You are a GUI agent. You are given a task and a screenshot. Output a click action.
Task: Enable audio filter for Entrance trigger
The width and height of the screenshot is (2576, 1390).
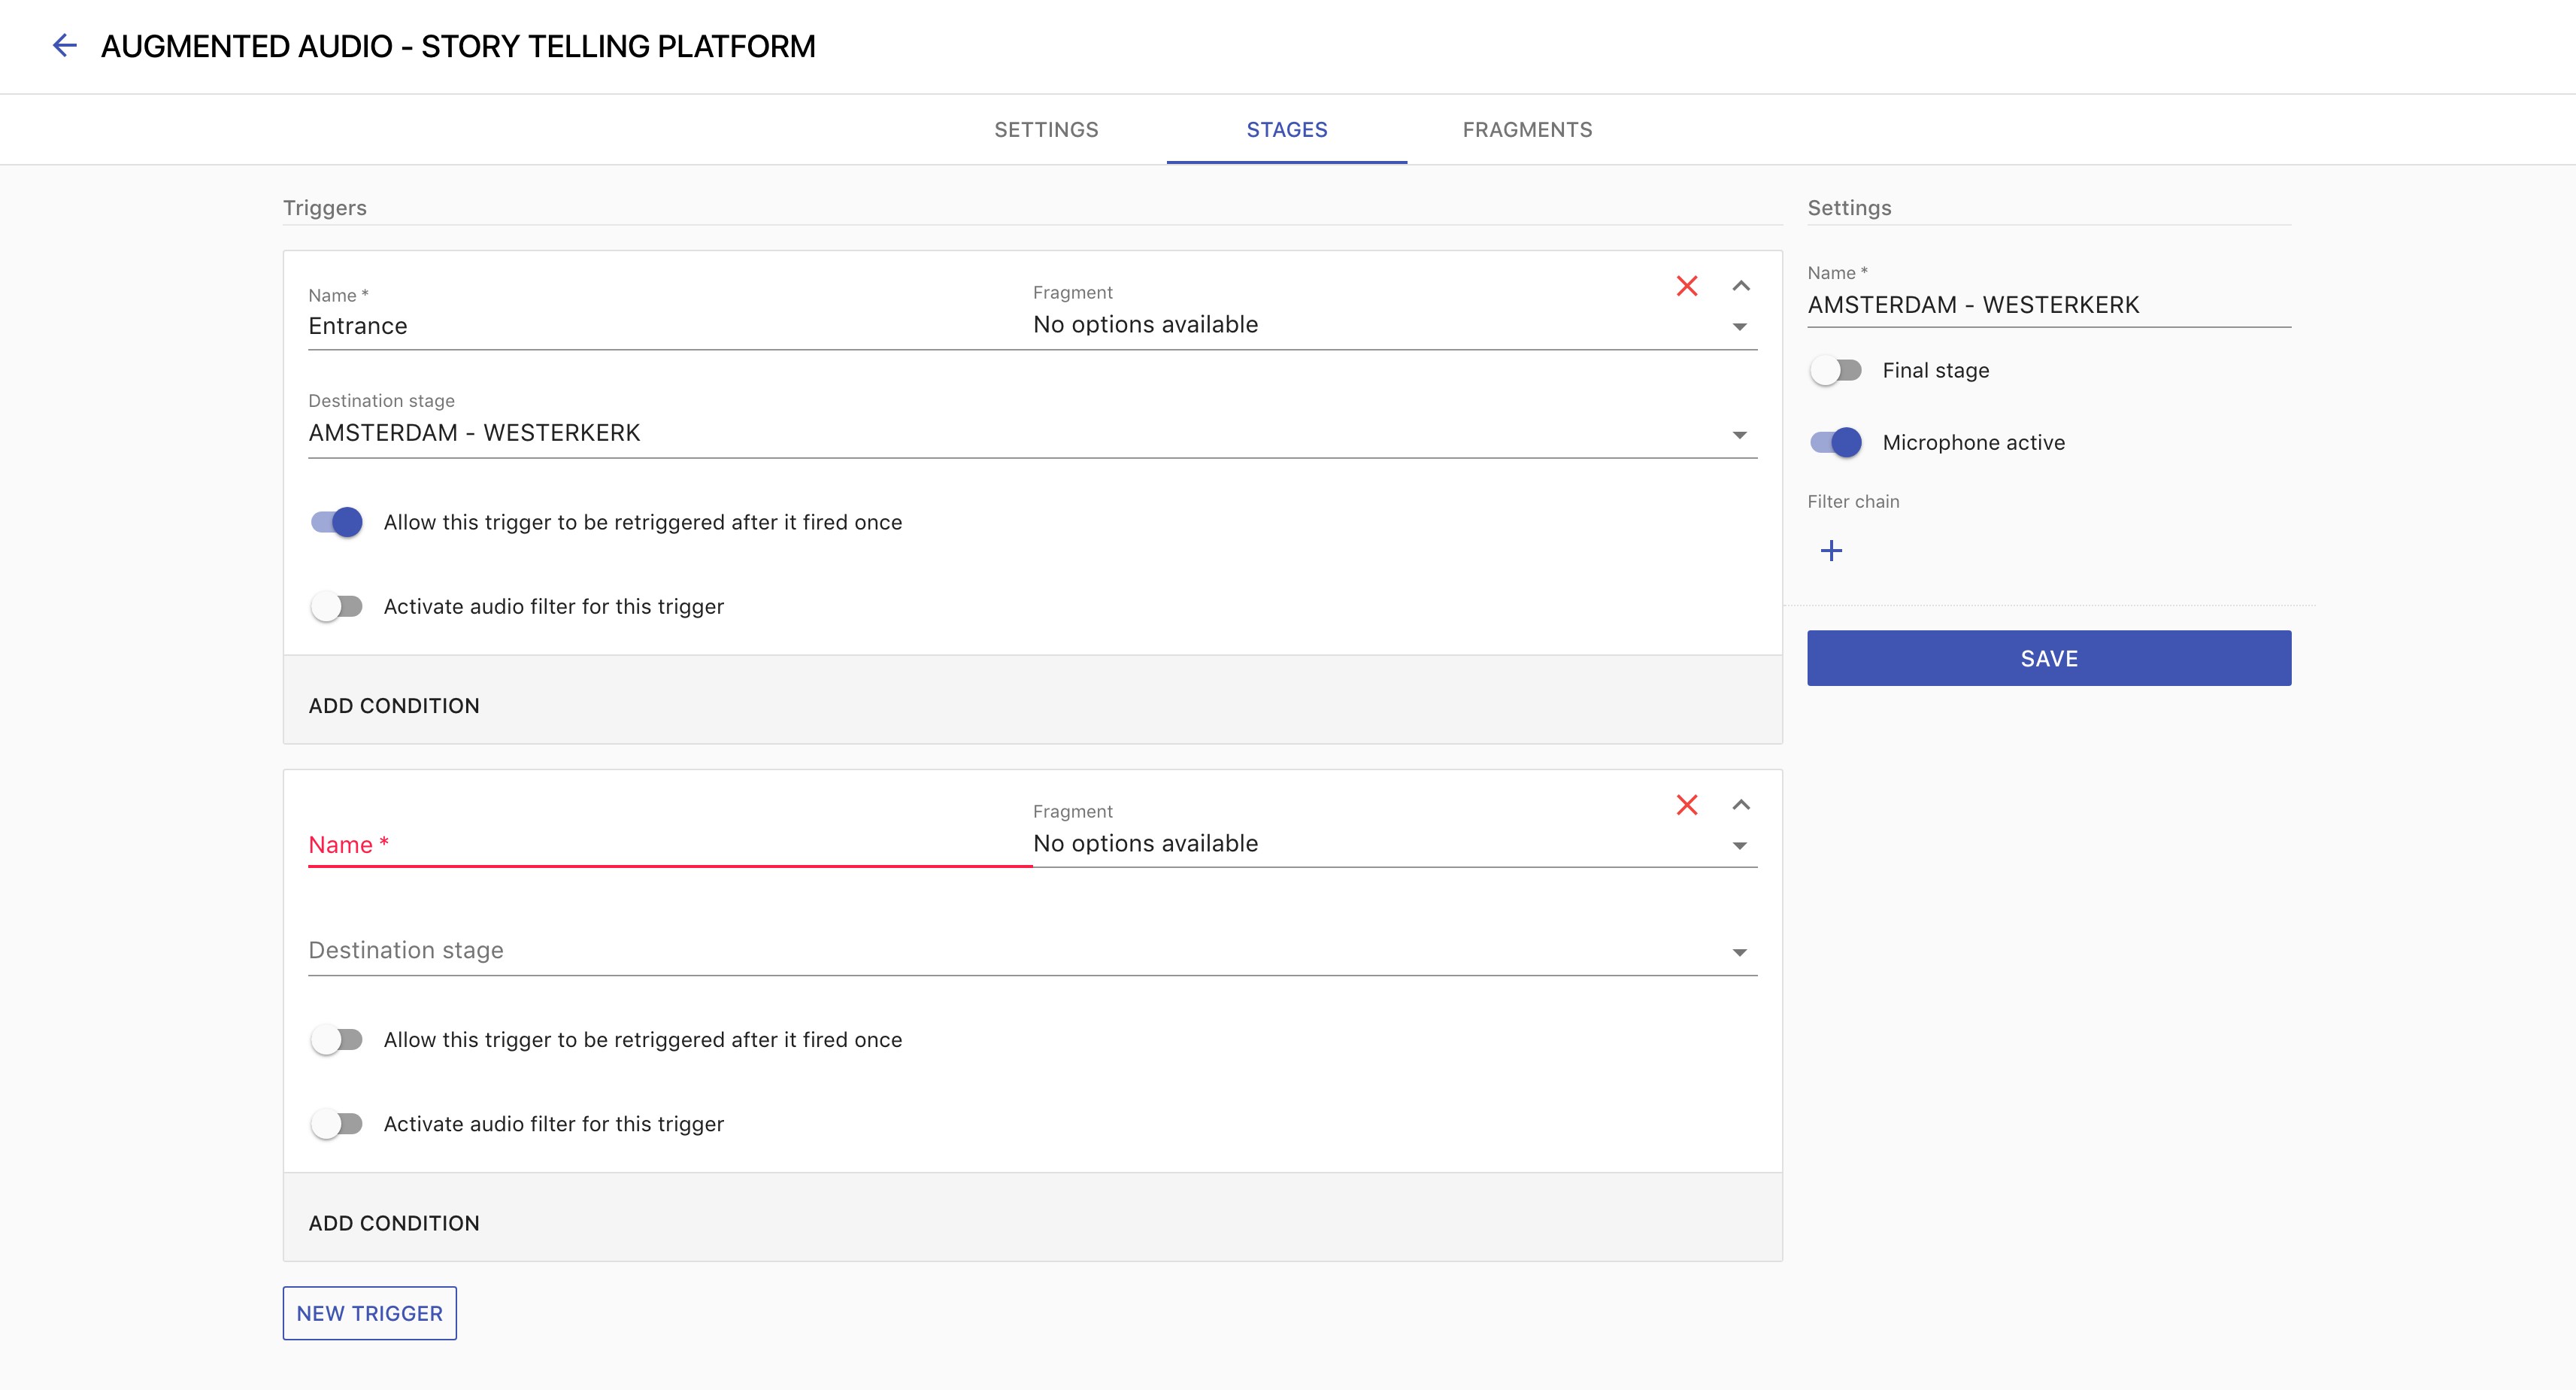click(337, 607)
